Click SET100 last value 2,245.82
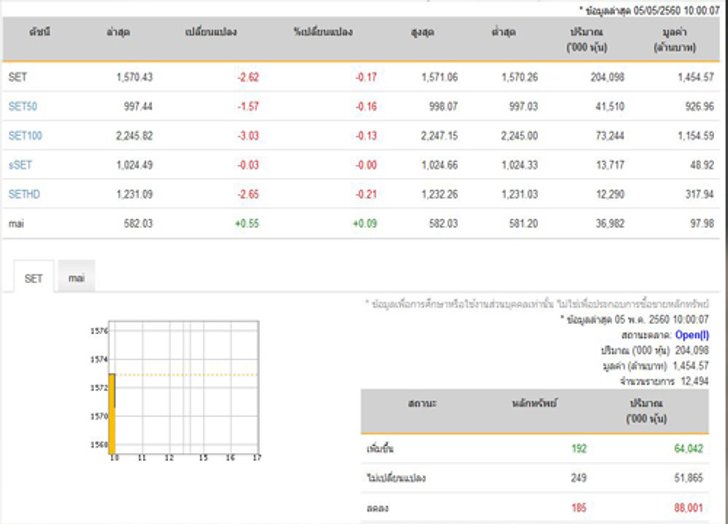This screenshot has height=524, width=728. pyautogui.click(x=134, y=136)
